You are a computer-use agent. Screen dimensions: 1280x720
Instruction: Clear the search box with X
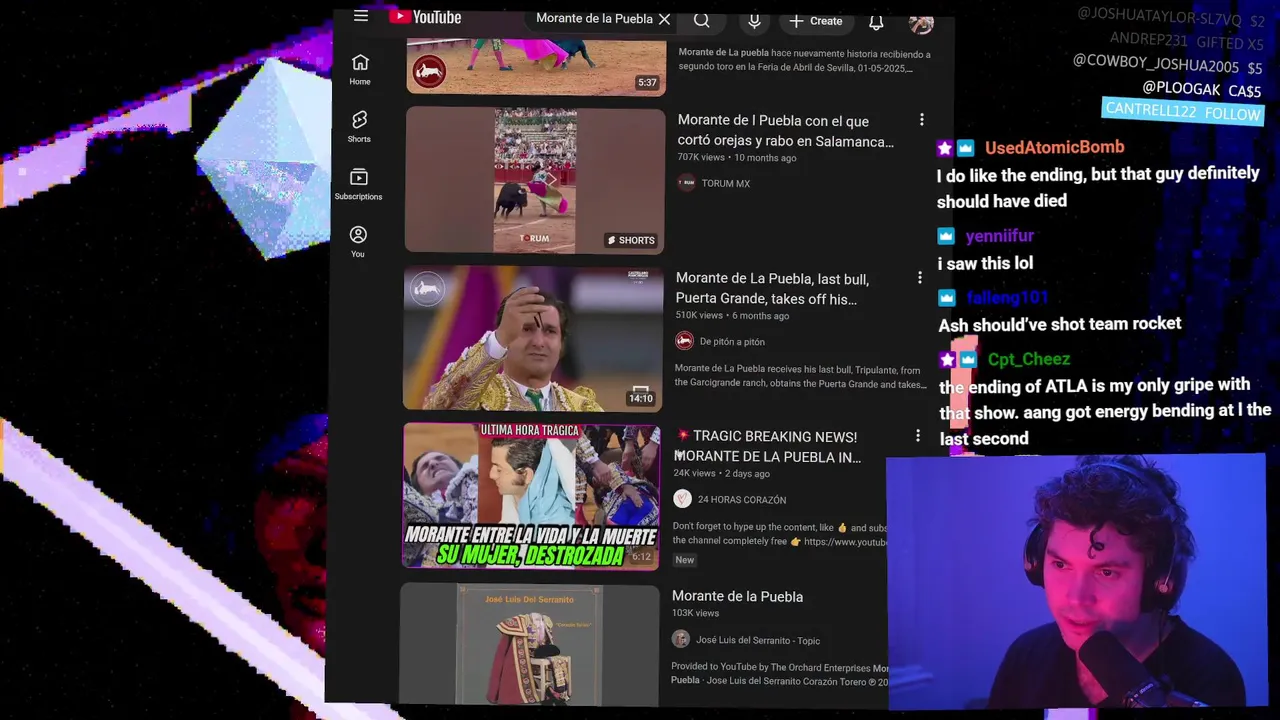(x=664, y=19)
